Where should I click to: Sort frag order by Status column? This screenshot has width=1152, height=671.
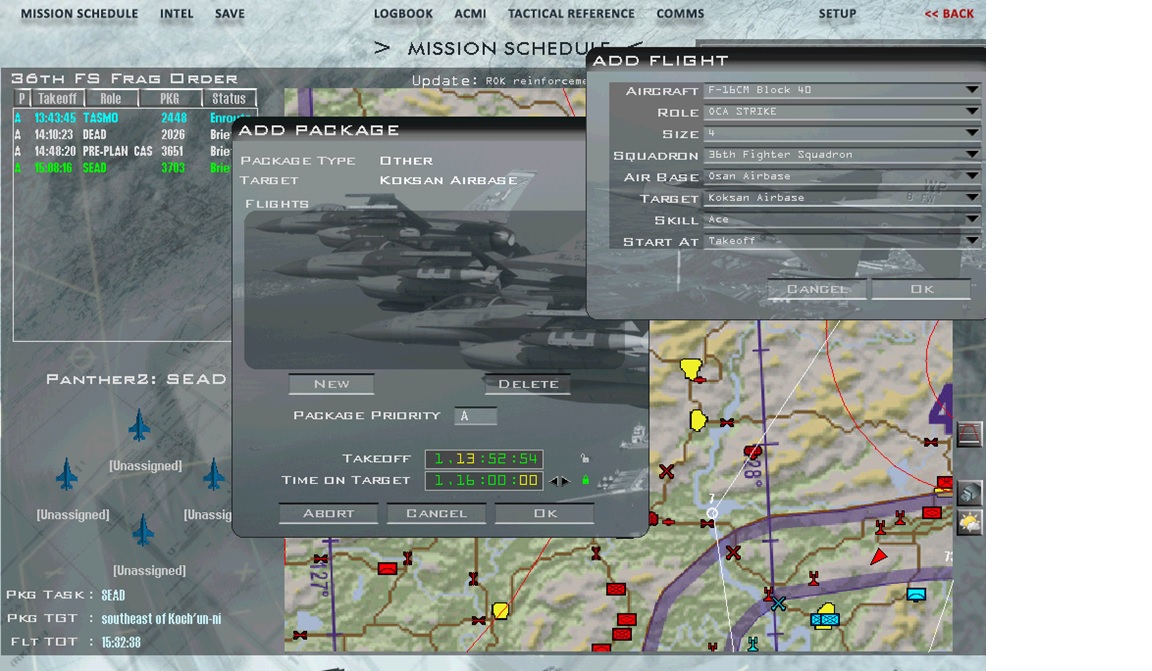(229, 98)
